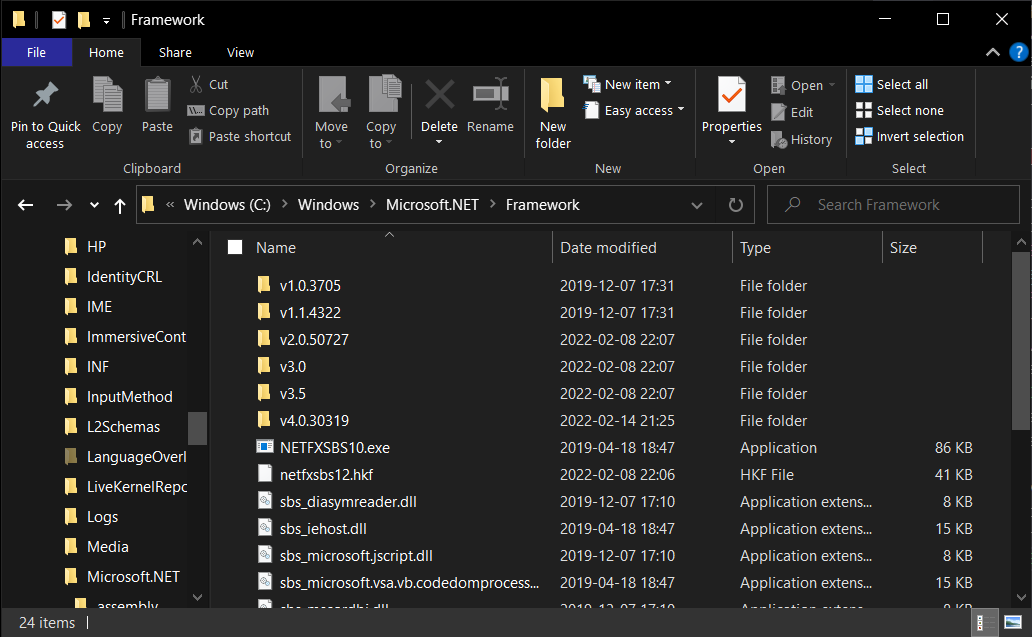Screen dimensions: 1032x637
Task: Expand the address bar history dropdown
Action: [696, 205]
